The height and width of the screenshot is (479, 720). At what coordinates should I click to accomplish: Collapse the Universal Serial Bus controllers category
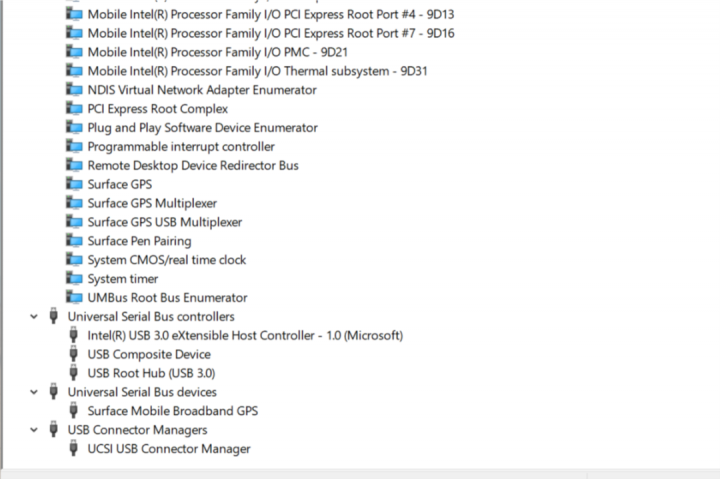(34, 316)
